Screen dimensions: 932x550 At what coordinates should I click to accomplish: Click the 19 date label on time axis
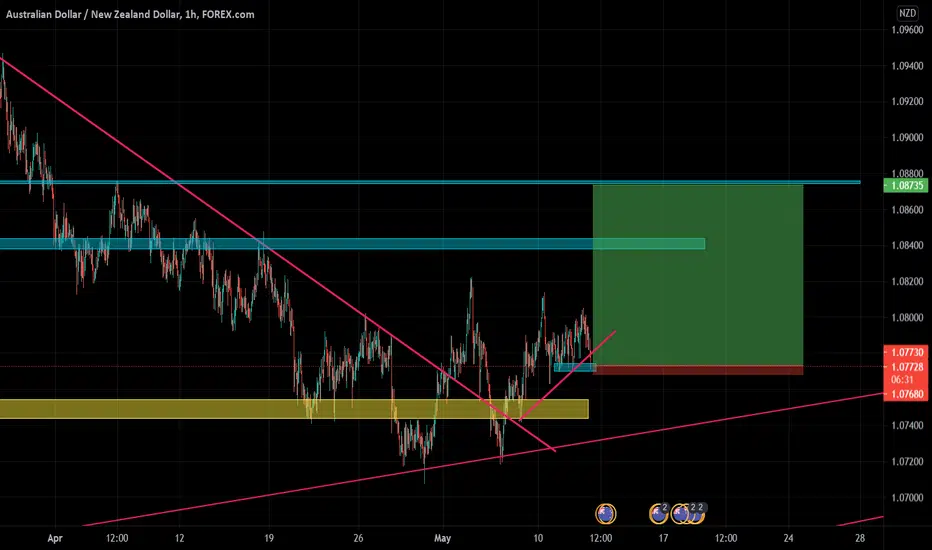(x=269, y=538)
